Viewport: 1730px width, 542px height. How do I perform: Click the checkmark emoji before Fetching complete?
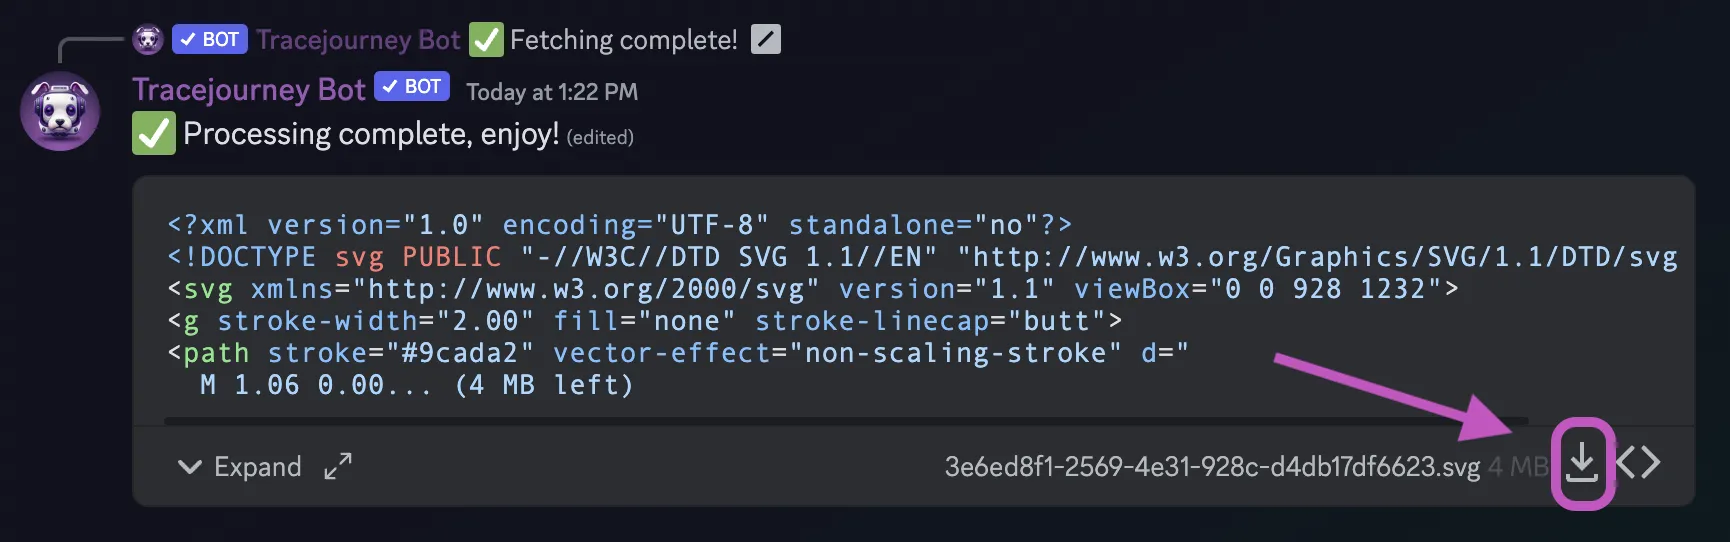click(x=487, y=40)
